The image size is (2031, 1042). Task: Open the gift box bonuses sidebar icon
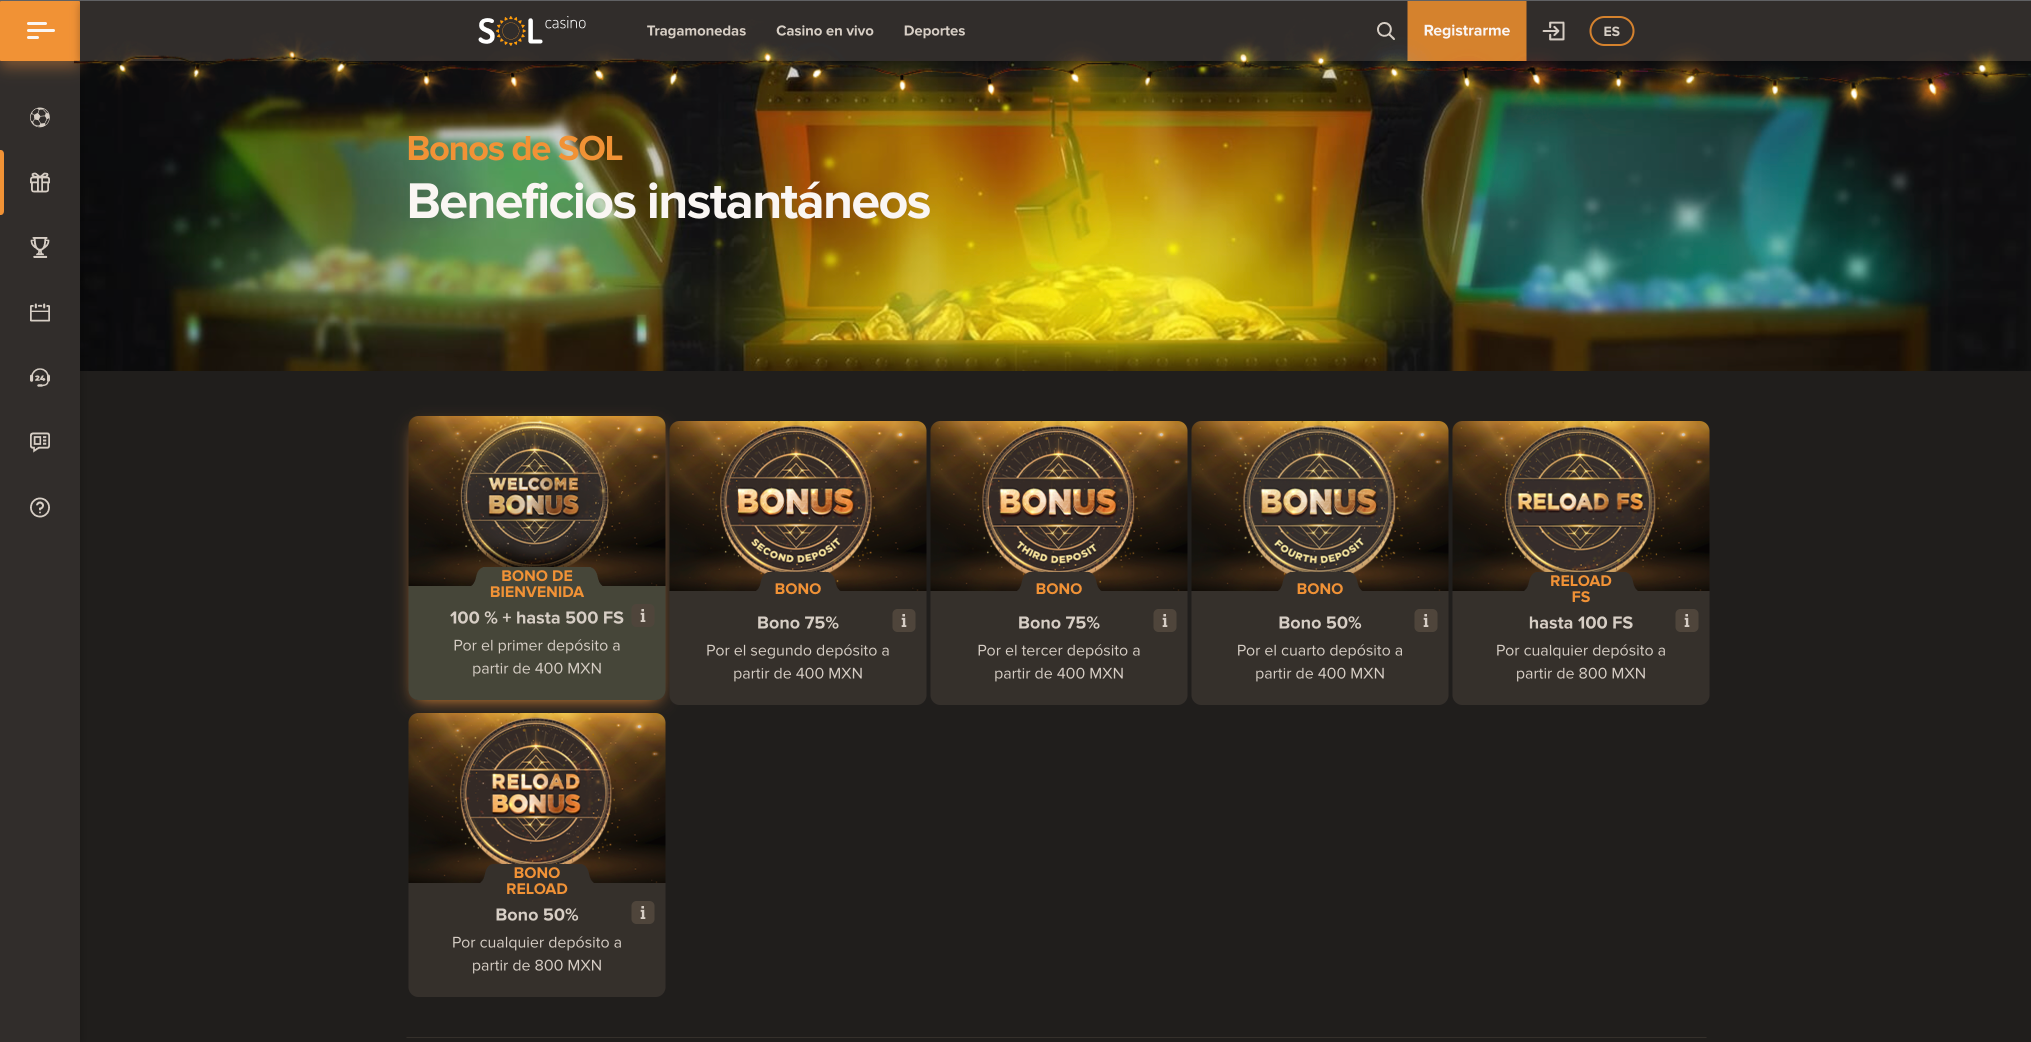pos(40,182)
